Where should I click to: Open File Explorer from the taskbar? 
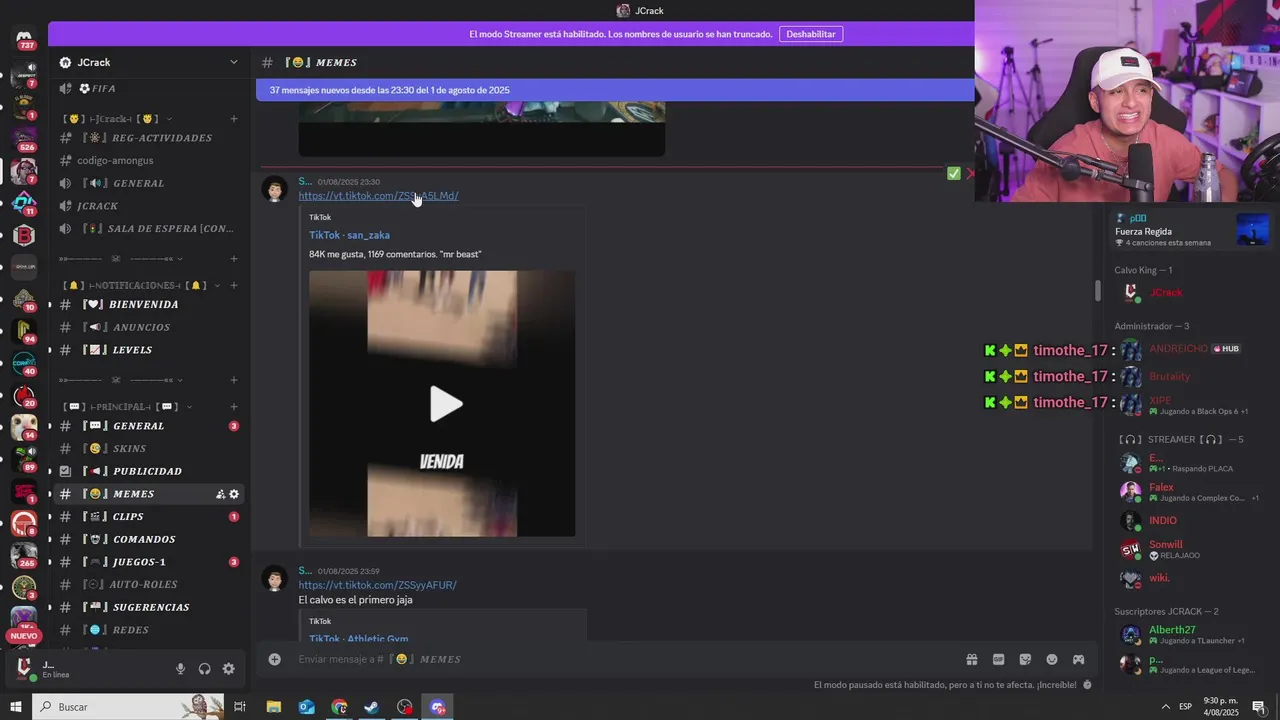[x=274, y=707]
